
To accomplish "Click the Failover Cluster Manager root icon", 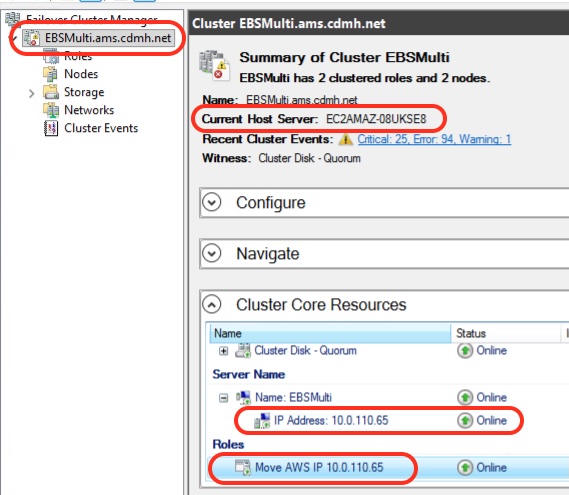I will (x=13, y=19).
